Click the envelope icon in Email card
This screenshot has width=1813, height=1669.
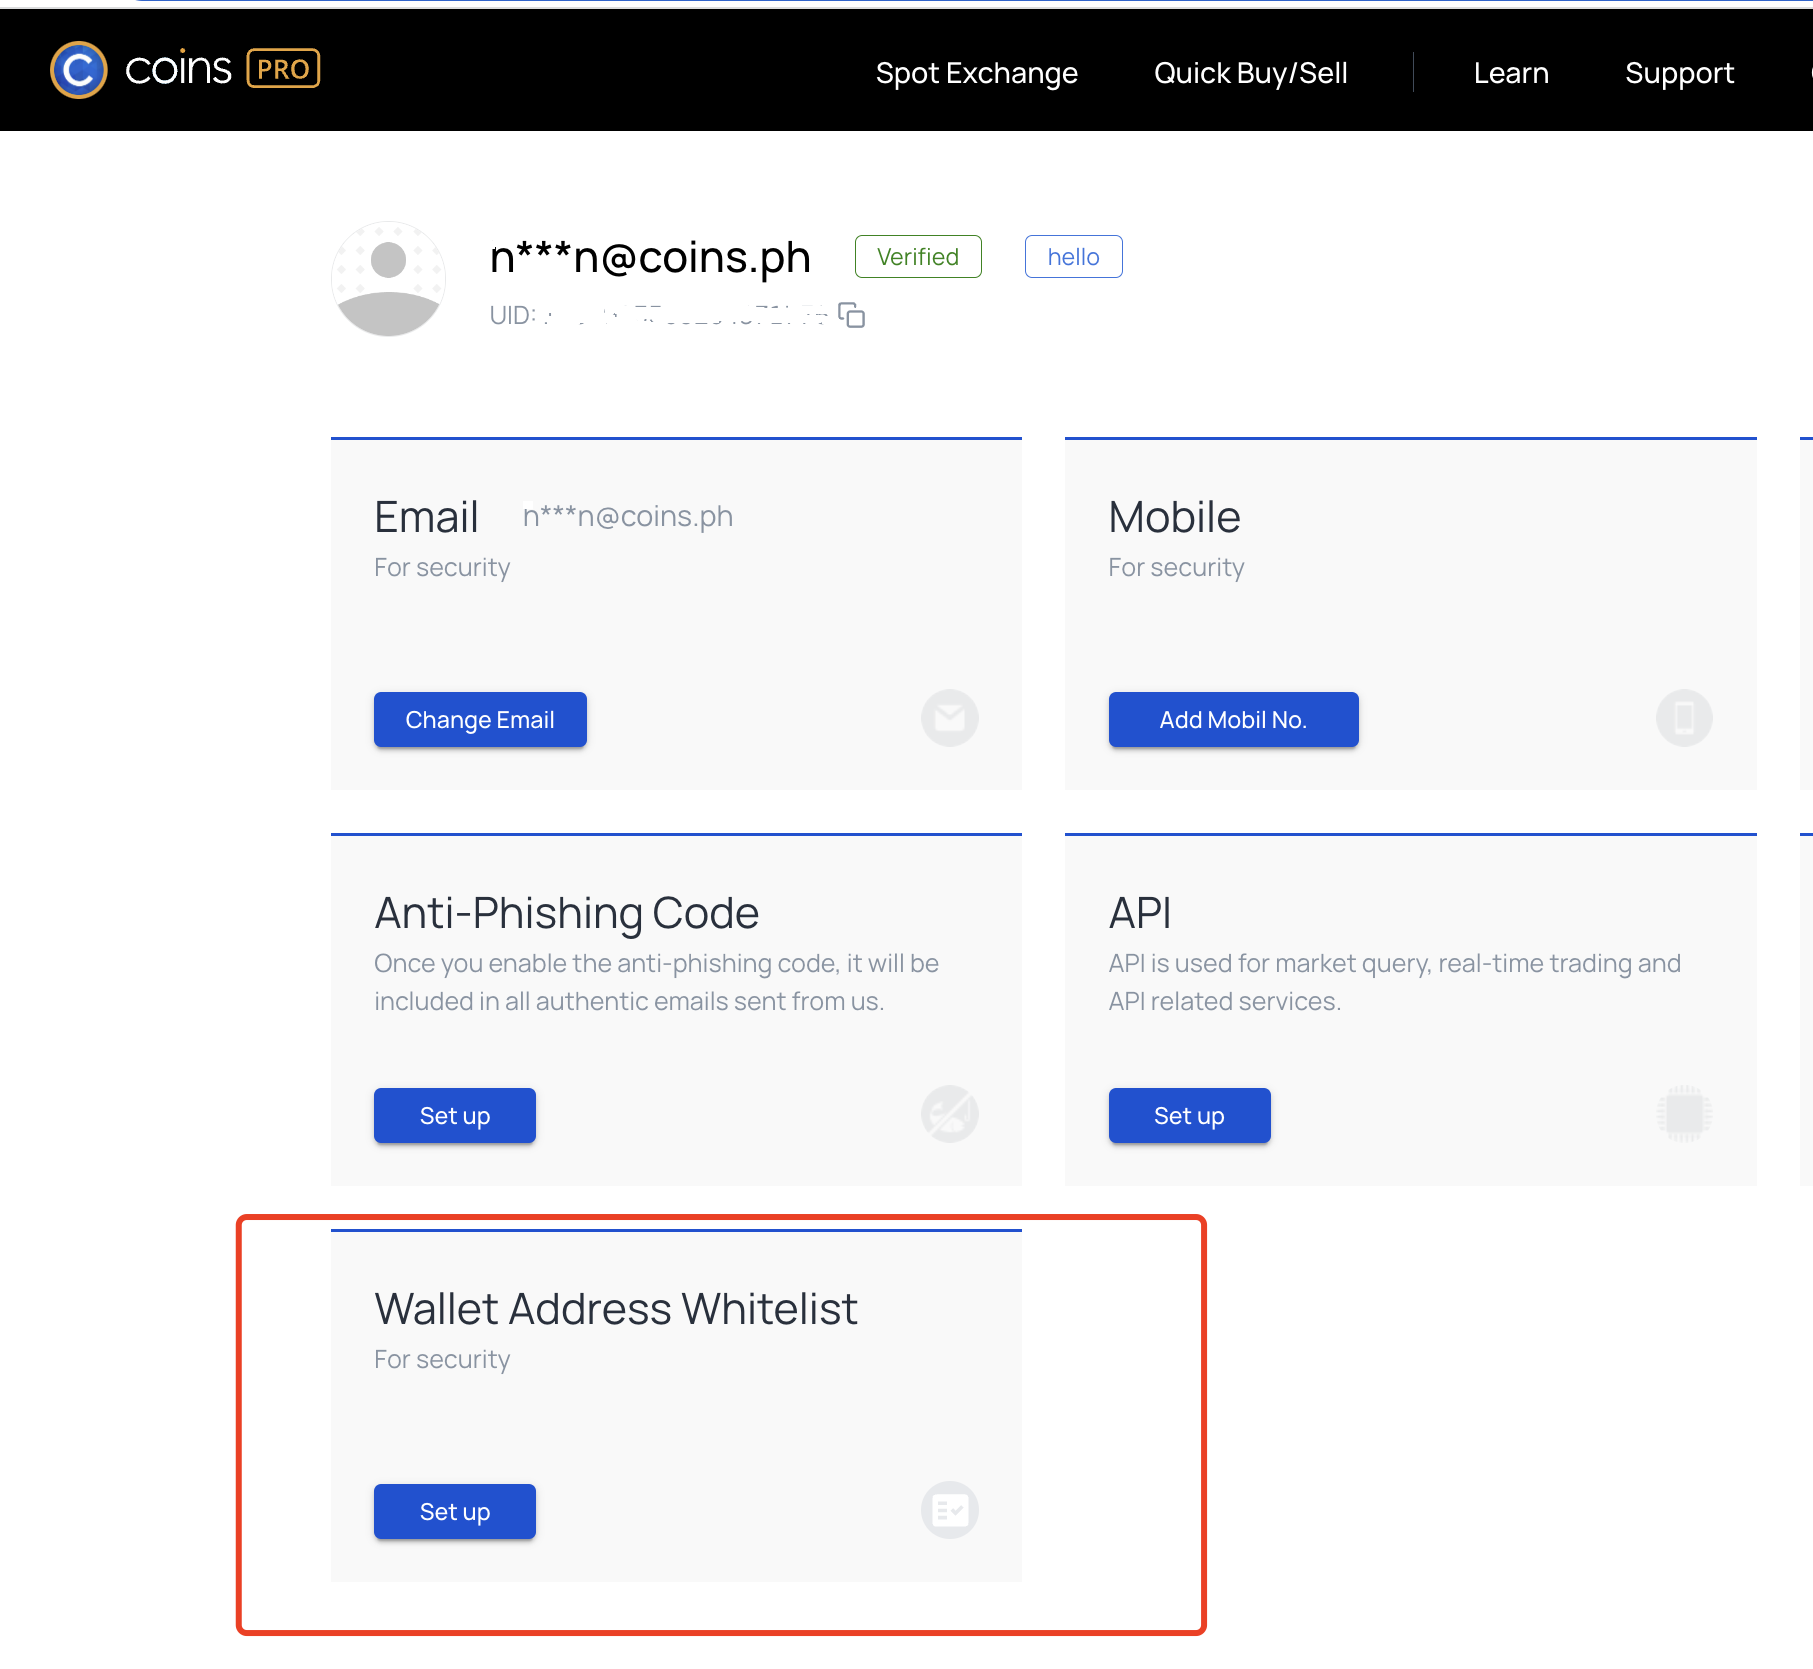tap(949, 718)
